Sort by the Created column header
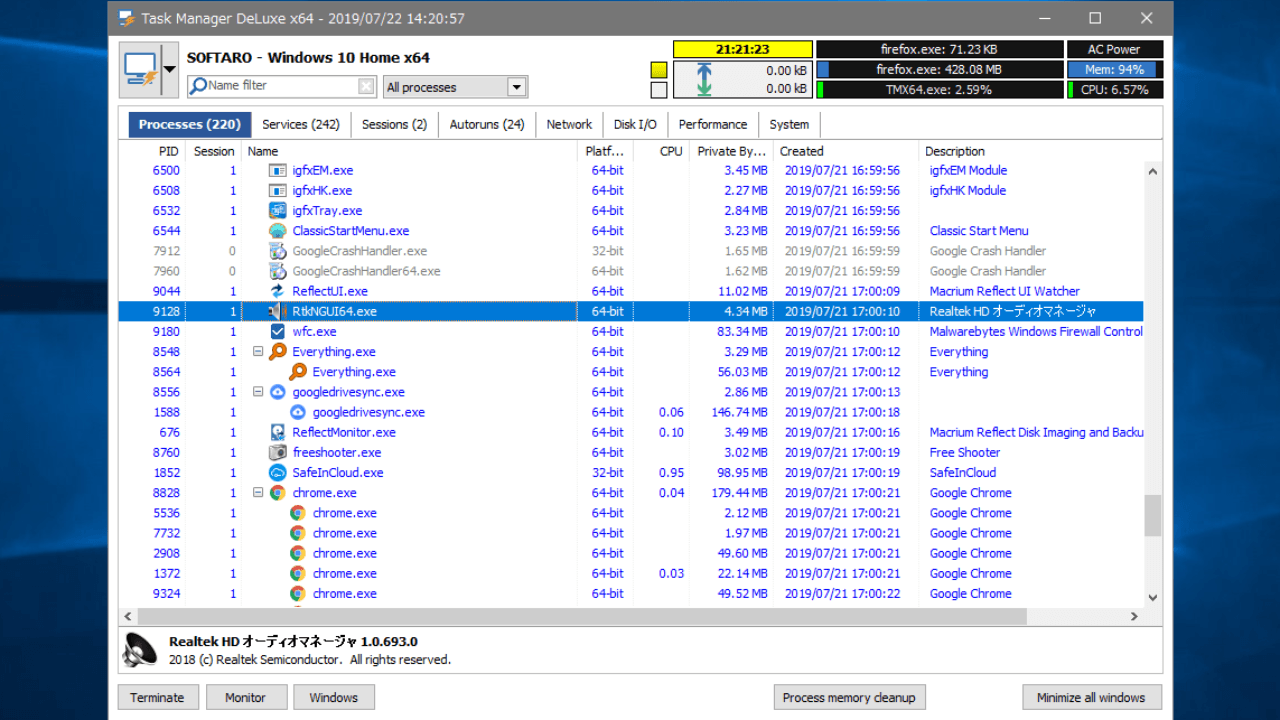Image resolution: width=1280 pixels, height=720 pixels. (845, 151)
